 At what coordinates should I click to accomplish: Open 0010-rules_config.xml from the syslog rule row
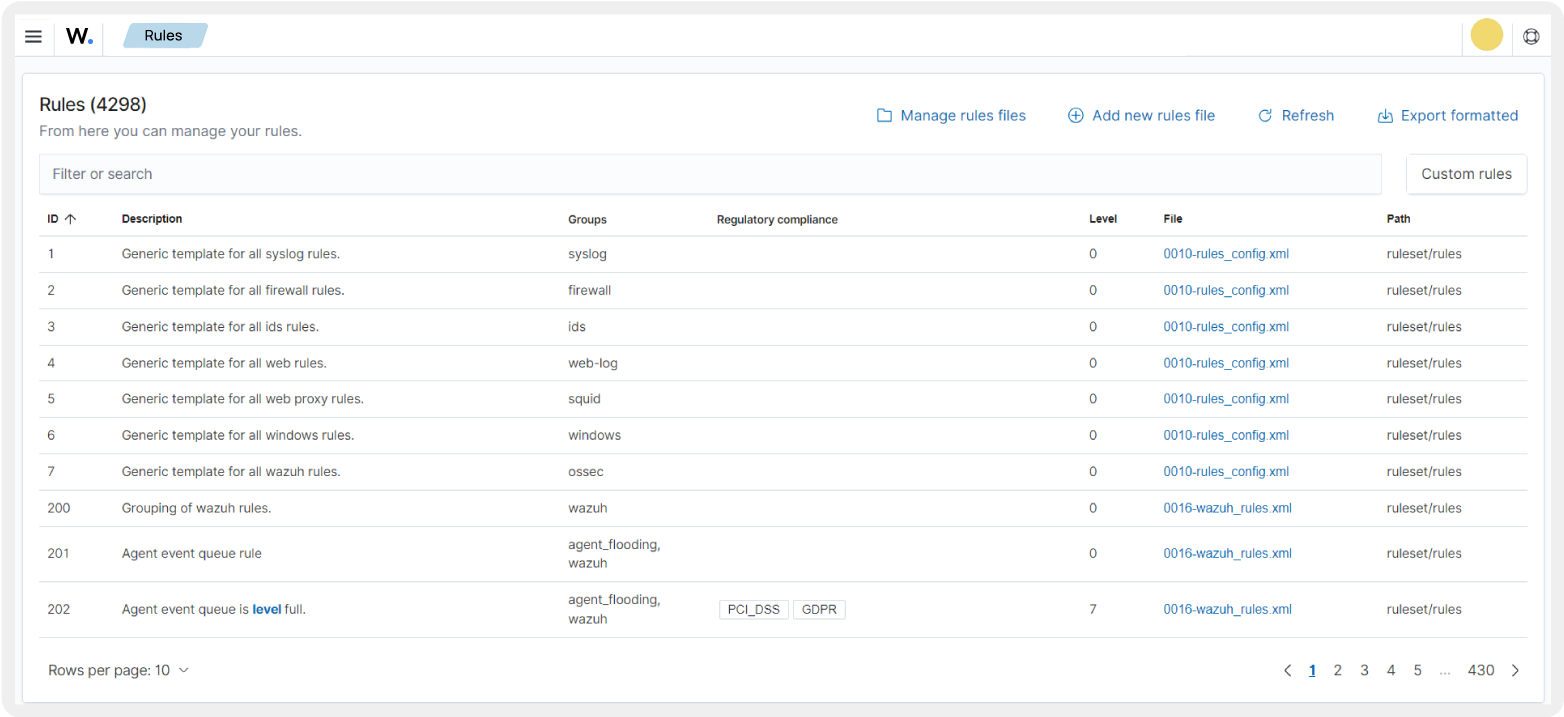point(1226,253)
